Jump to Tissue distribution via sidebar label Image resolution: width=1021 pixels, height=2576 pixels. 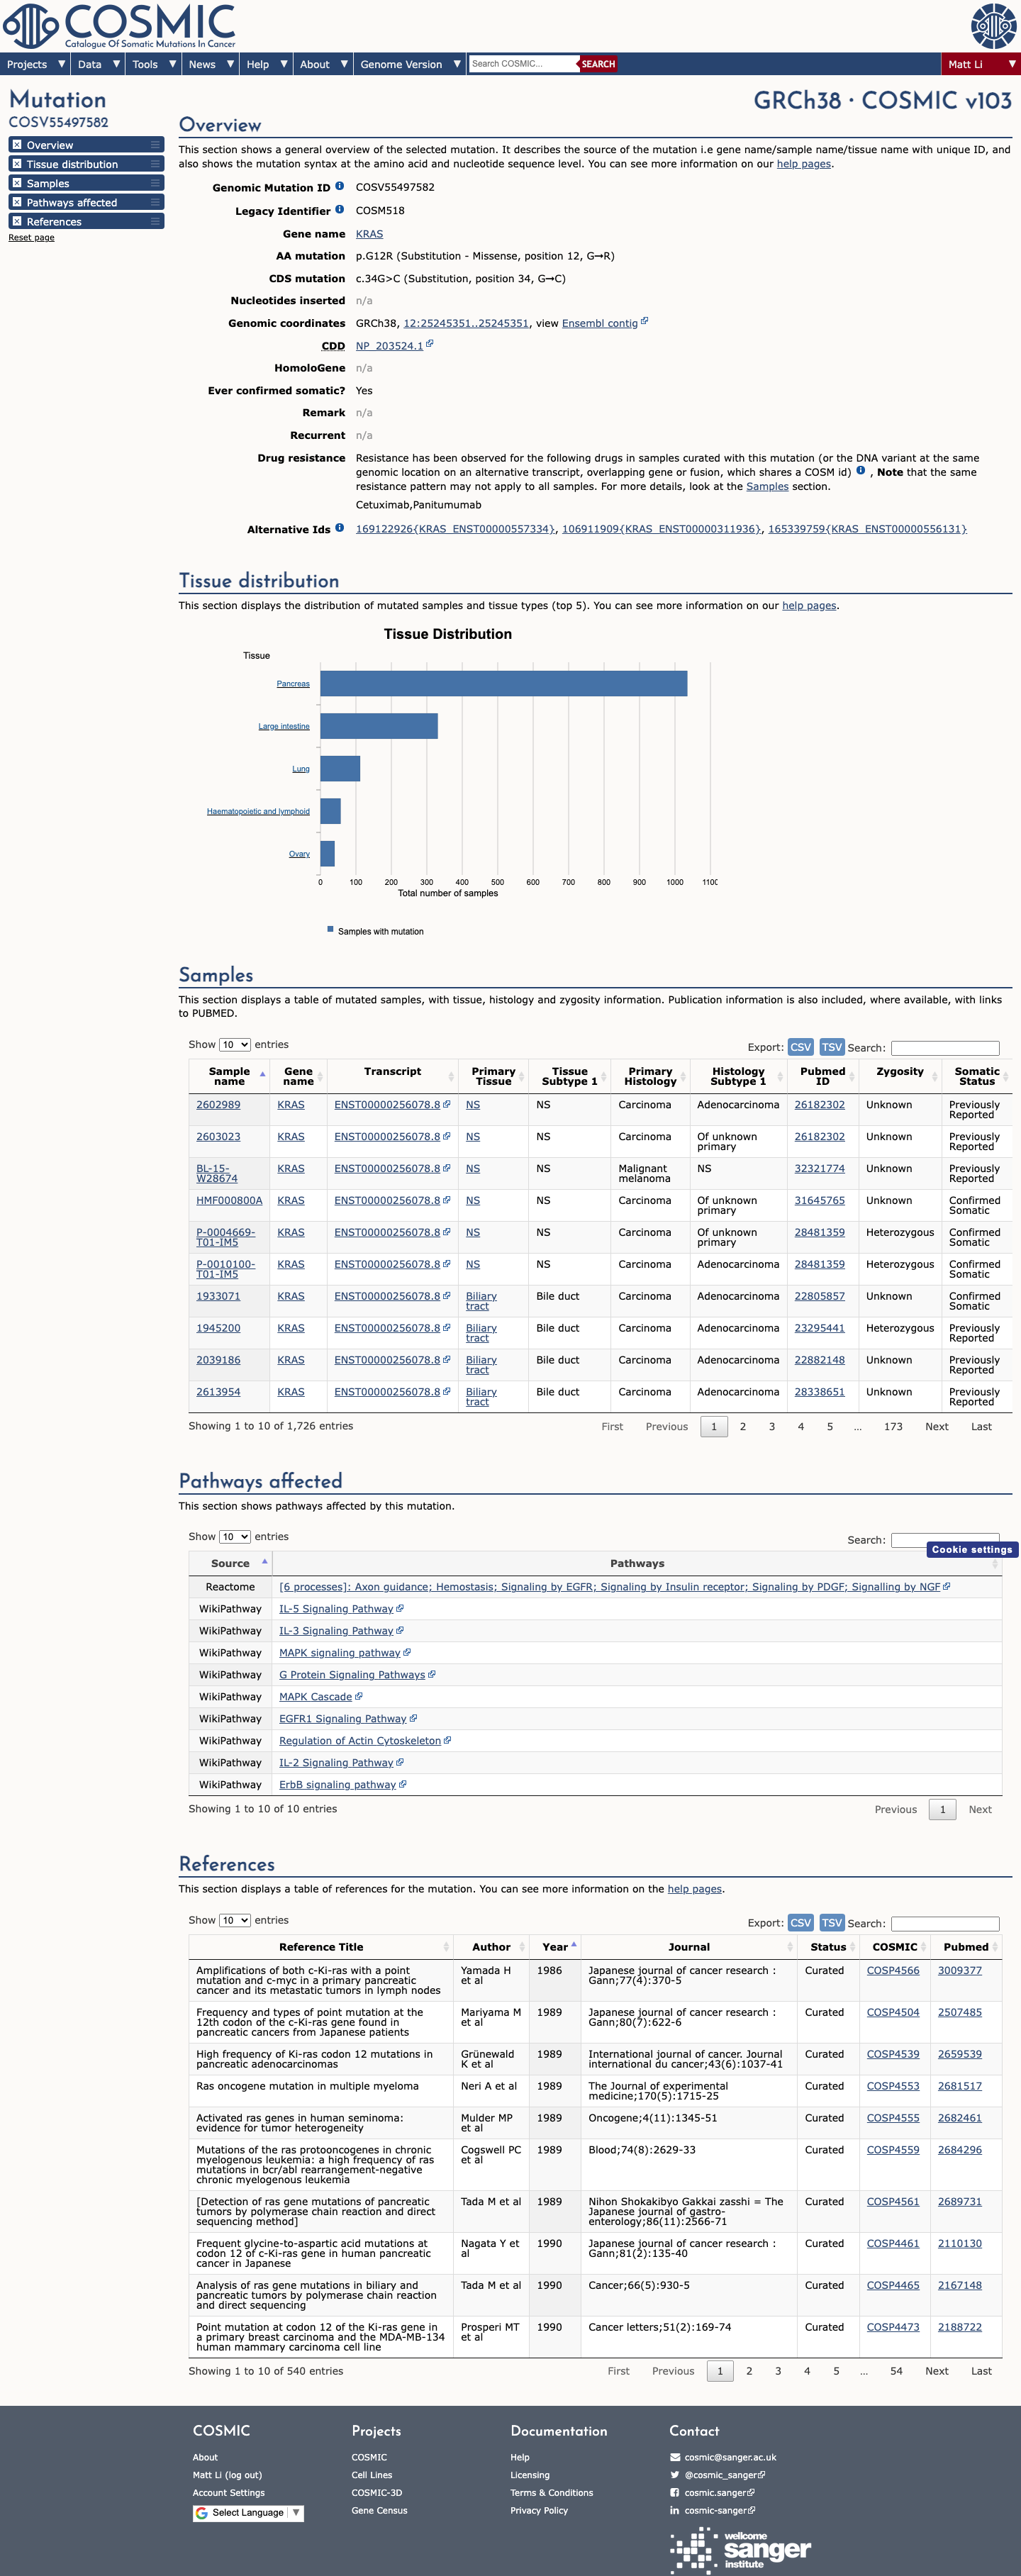pos(72,164)
